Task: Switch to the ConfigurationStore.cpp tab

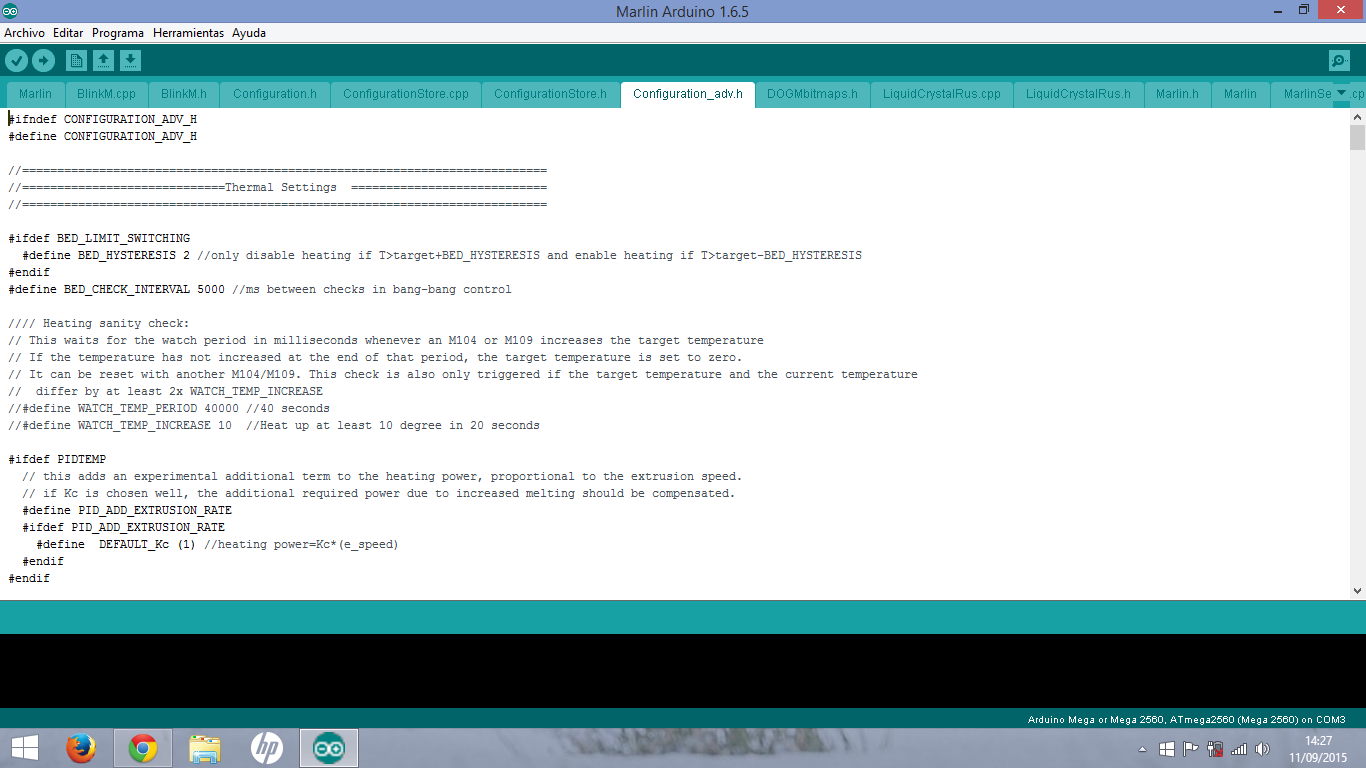Action: 406,94
